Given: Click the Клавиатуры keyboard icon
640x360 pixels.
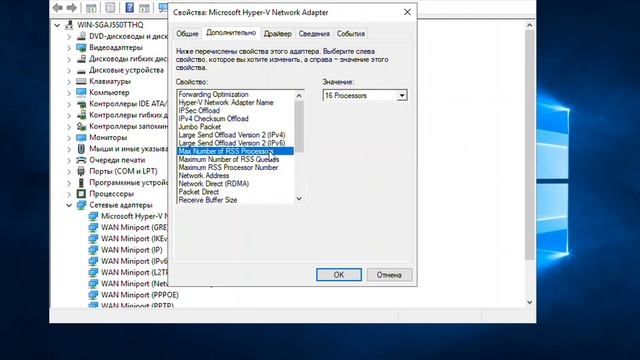Looking at the screenshot, I should pyautogui.click(x=81, y=81).
